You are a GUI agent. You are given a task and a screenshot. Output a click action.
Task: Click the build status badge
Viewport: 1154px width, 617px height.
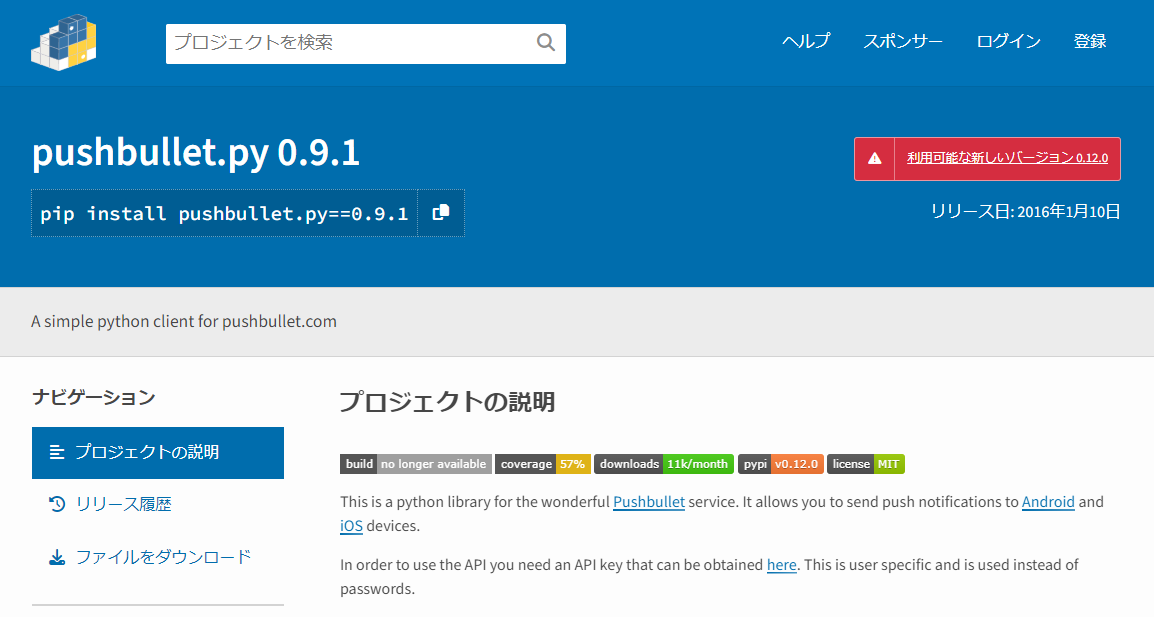pyautogui.click(x=415, y=464)
